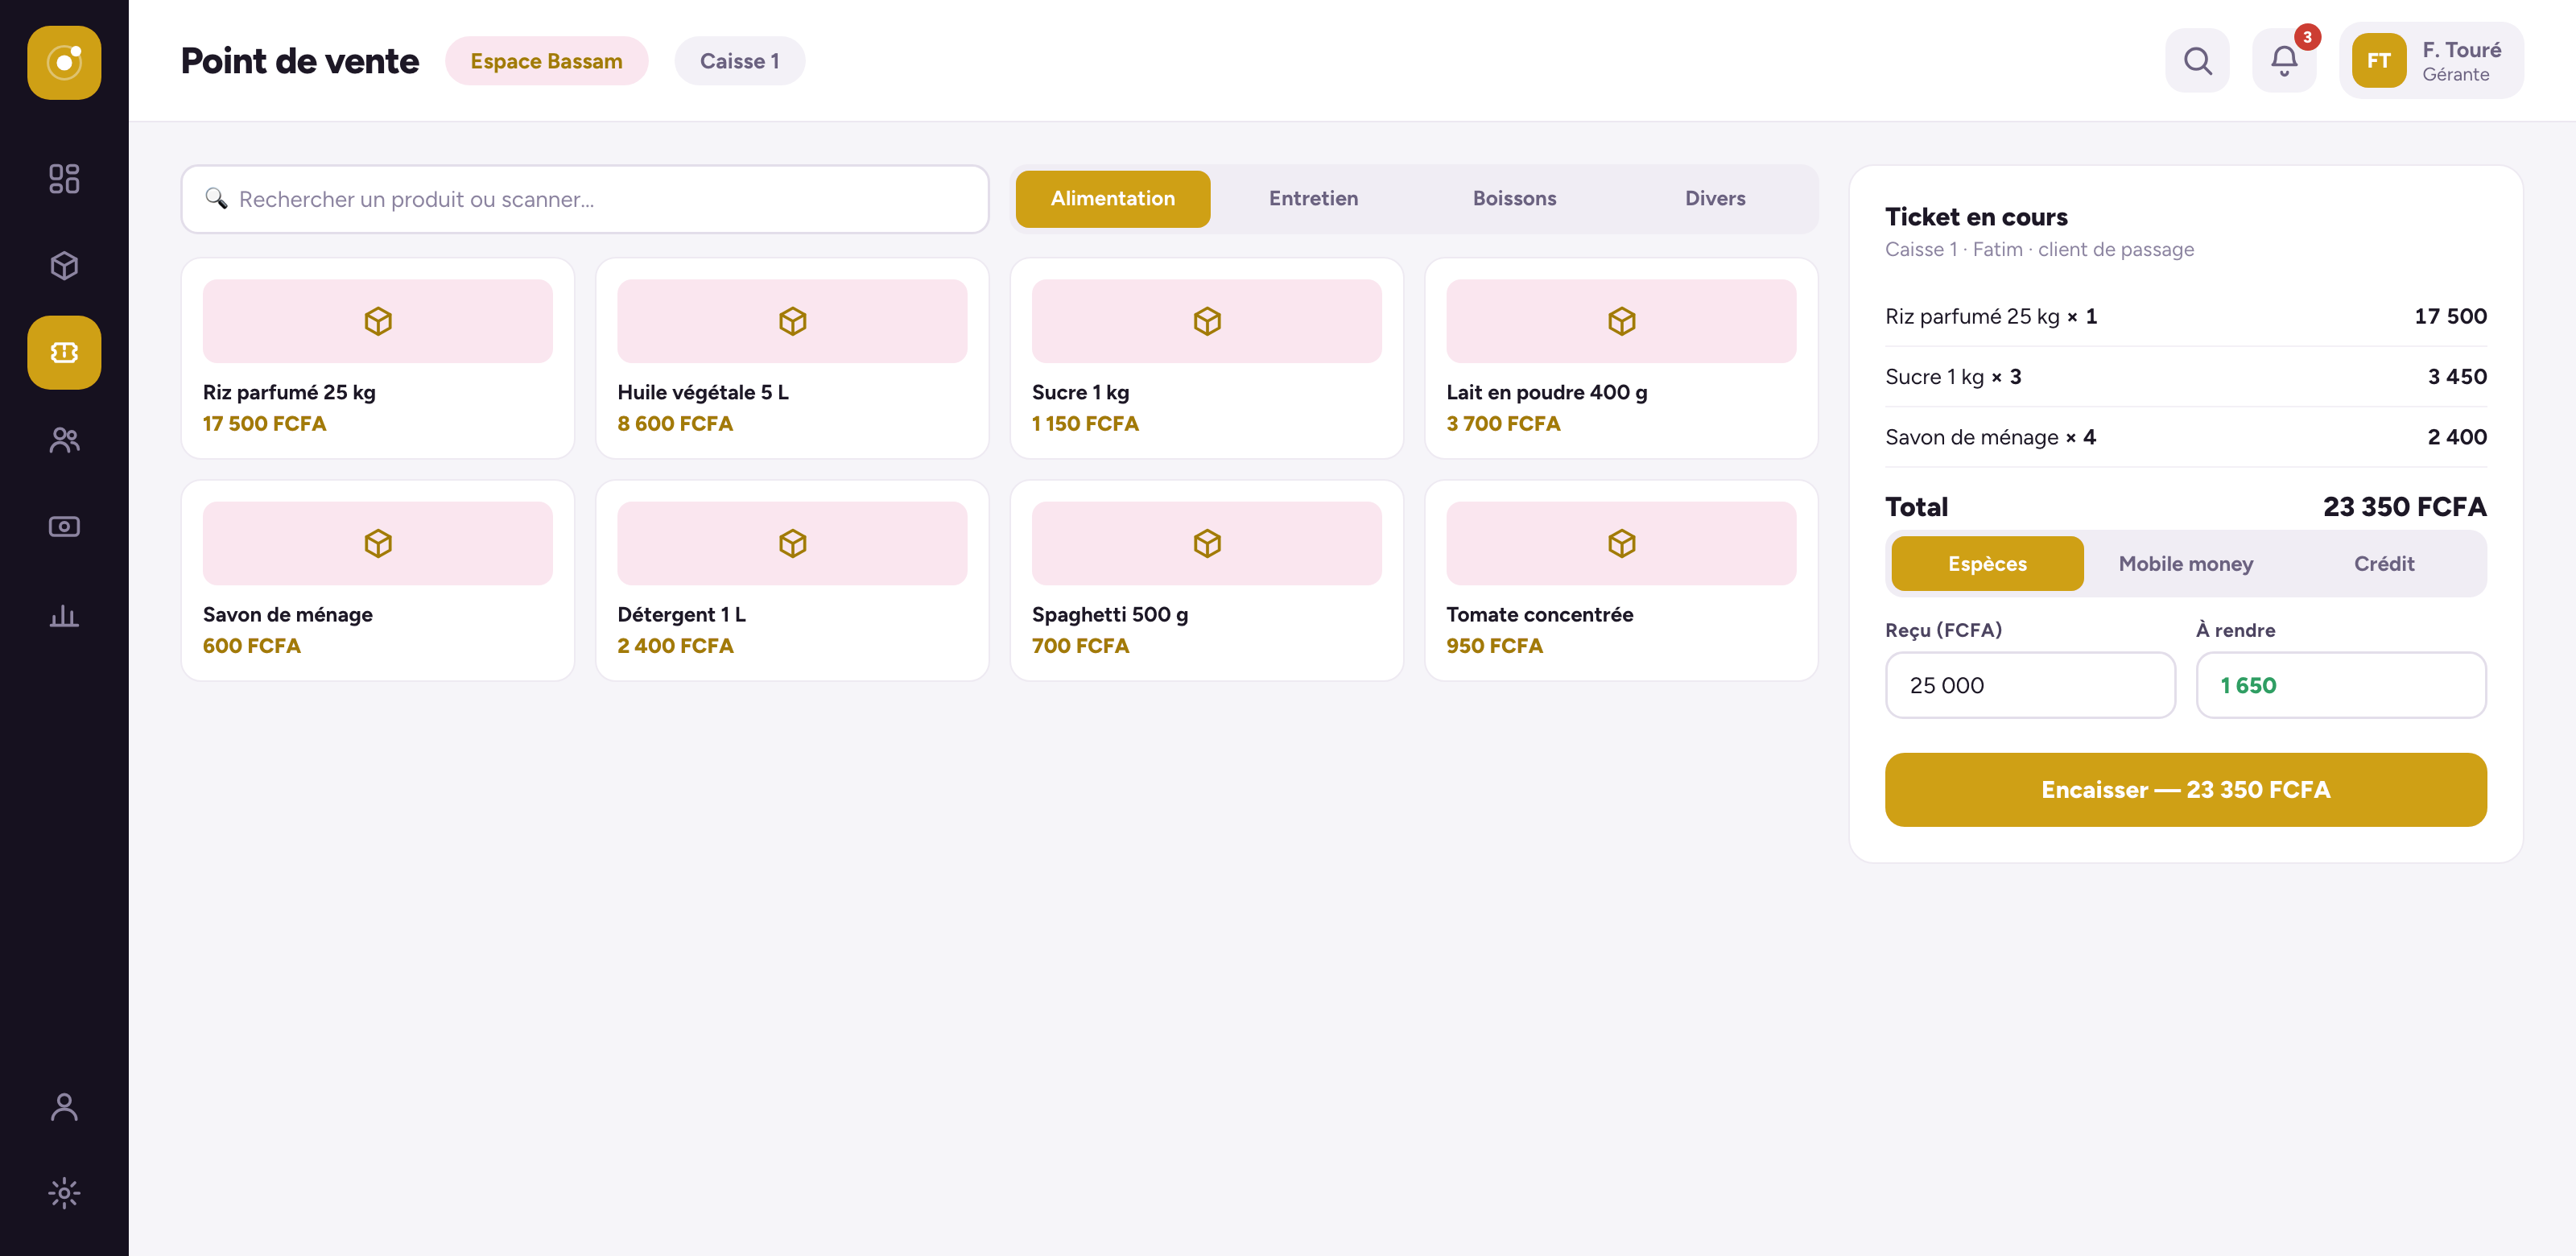Click the Espace Bassam store chip
The width and height of the screenshot is (2576, 1256).
pos(546,61)
